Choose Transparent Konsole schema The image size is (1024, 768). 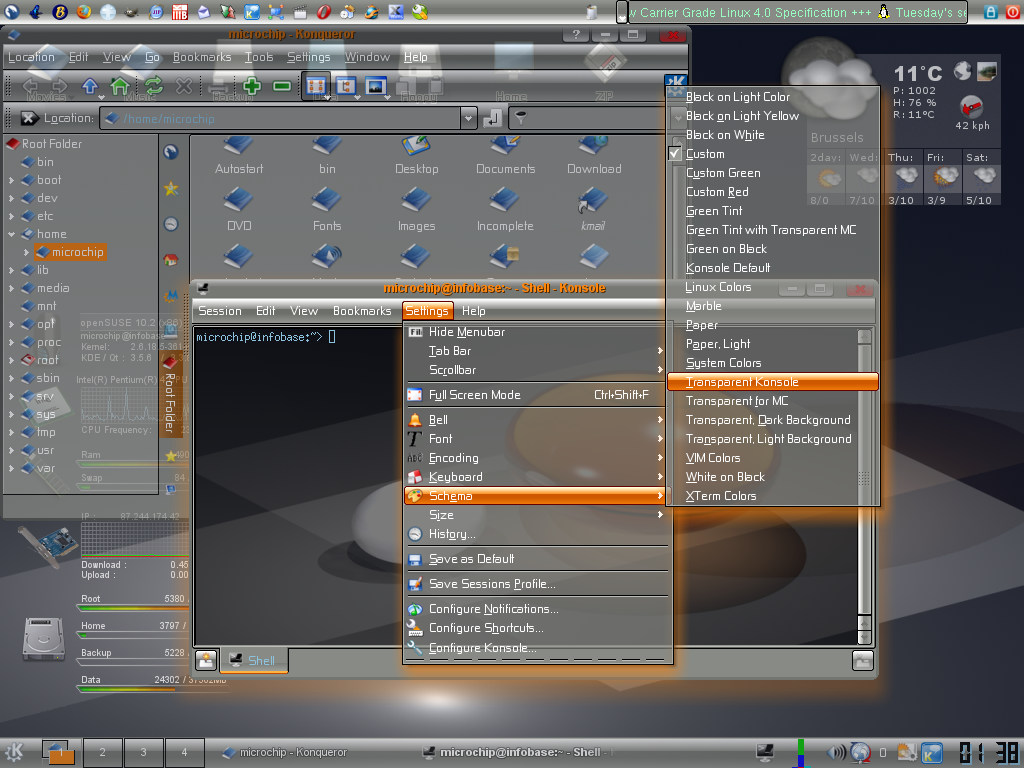[773, 382]
